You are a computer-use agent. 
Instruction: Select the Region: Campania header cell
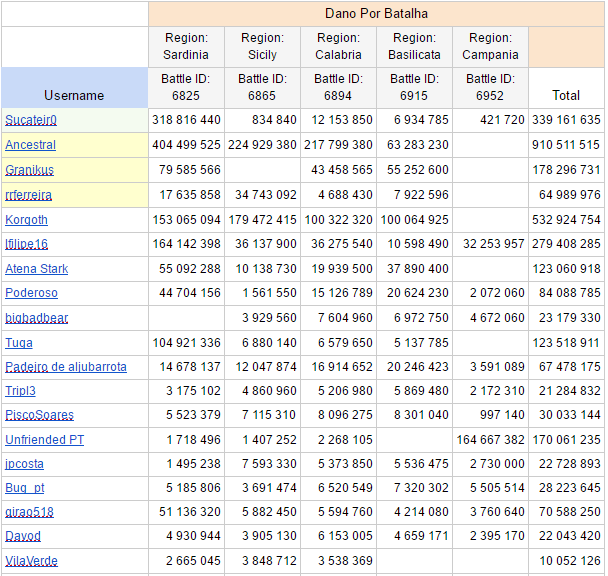[490, 47]
